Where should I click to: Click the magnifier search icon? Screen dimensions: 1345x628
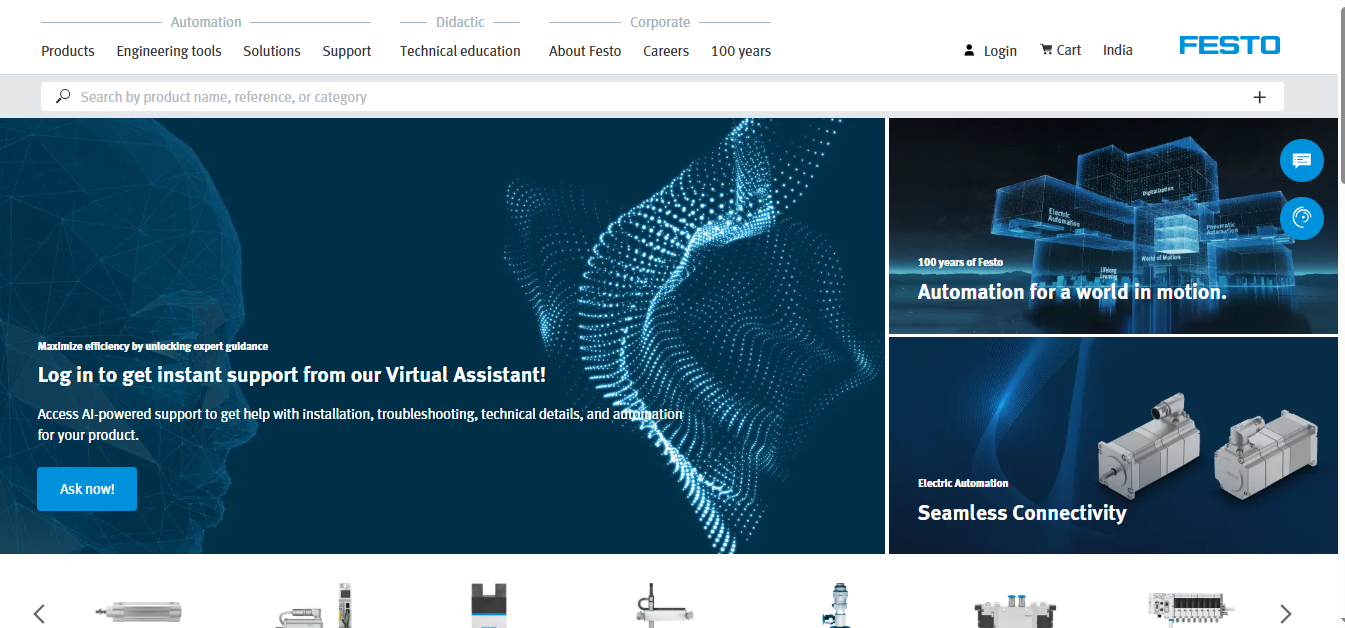pos(63,97)
